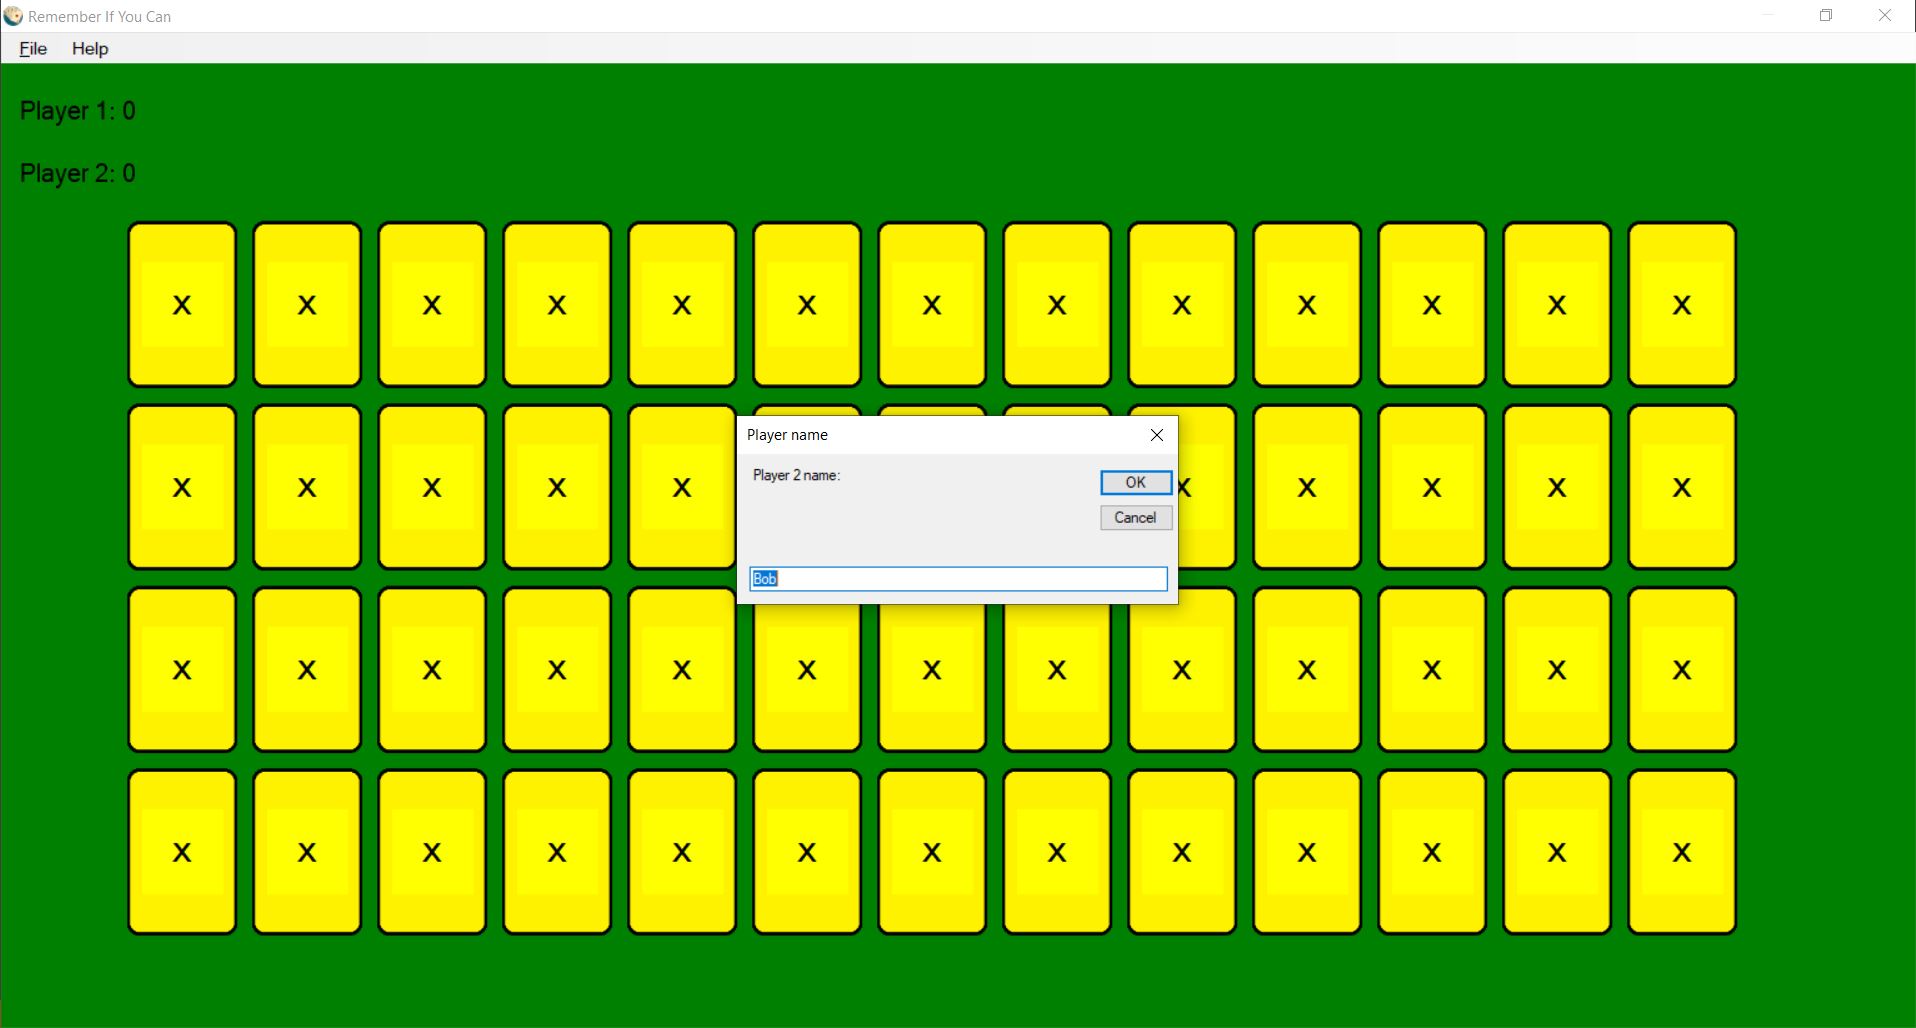1916x1028 pixels.
Task: Flip the first card in the third row
Action: click(x=182, y=670)
